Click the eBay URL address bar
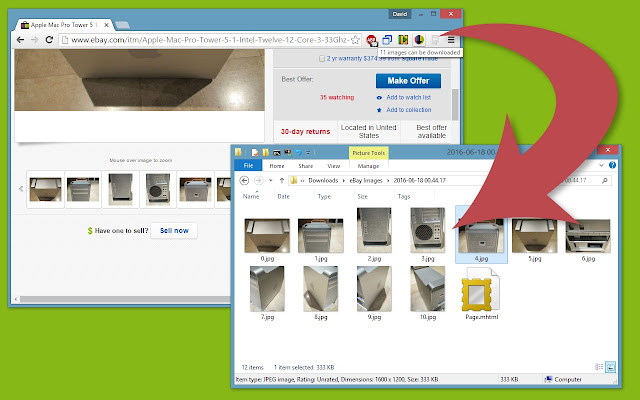 coord(210,40)
